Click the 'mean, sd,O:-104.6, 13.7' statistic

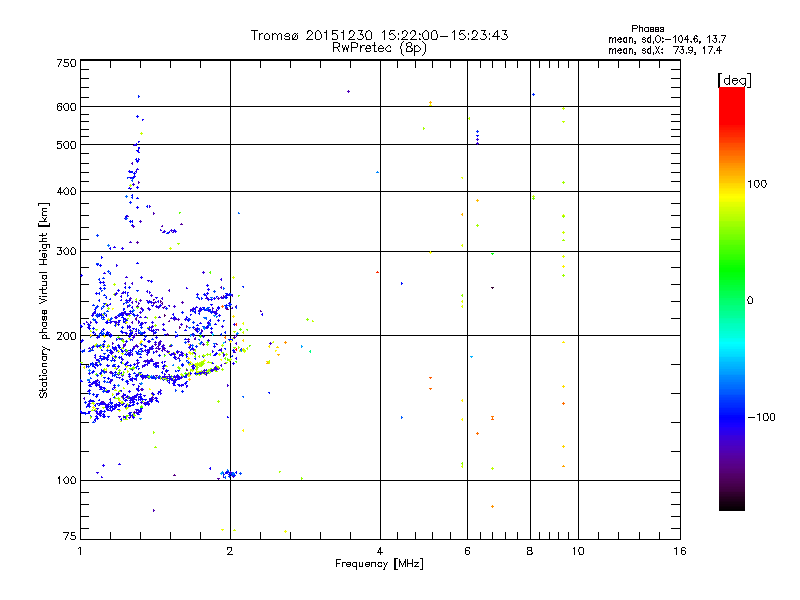click(x=667, y=40)
